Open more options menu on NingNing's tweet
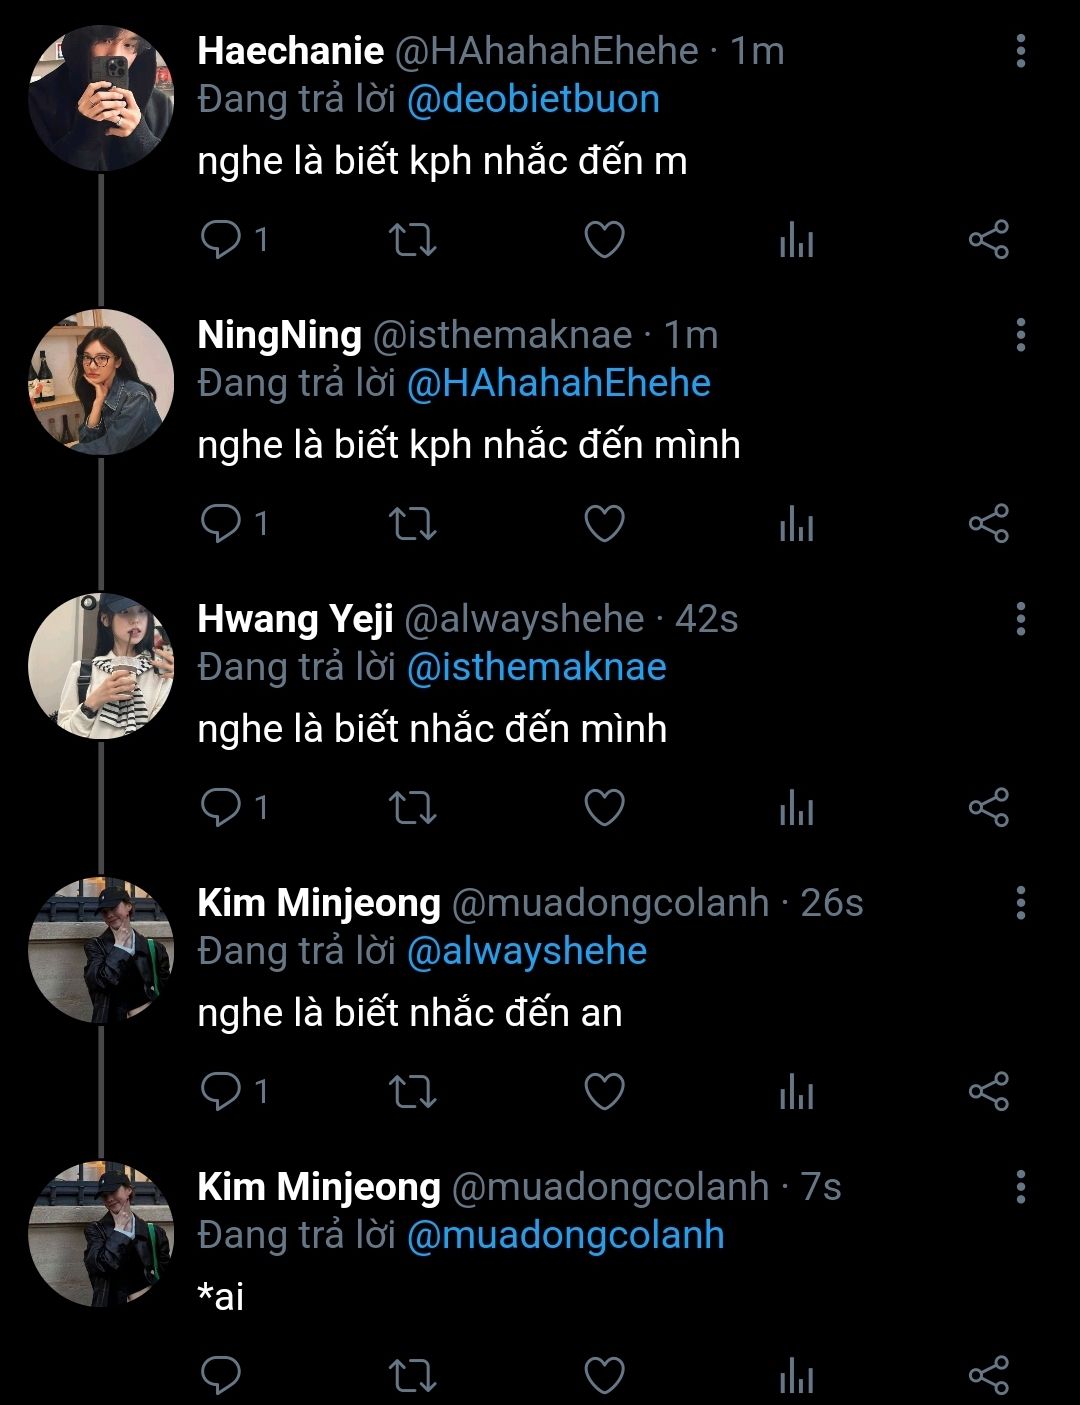This screenshot has width=1080, height=1405. 1020,335
